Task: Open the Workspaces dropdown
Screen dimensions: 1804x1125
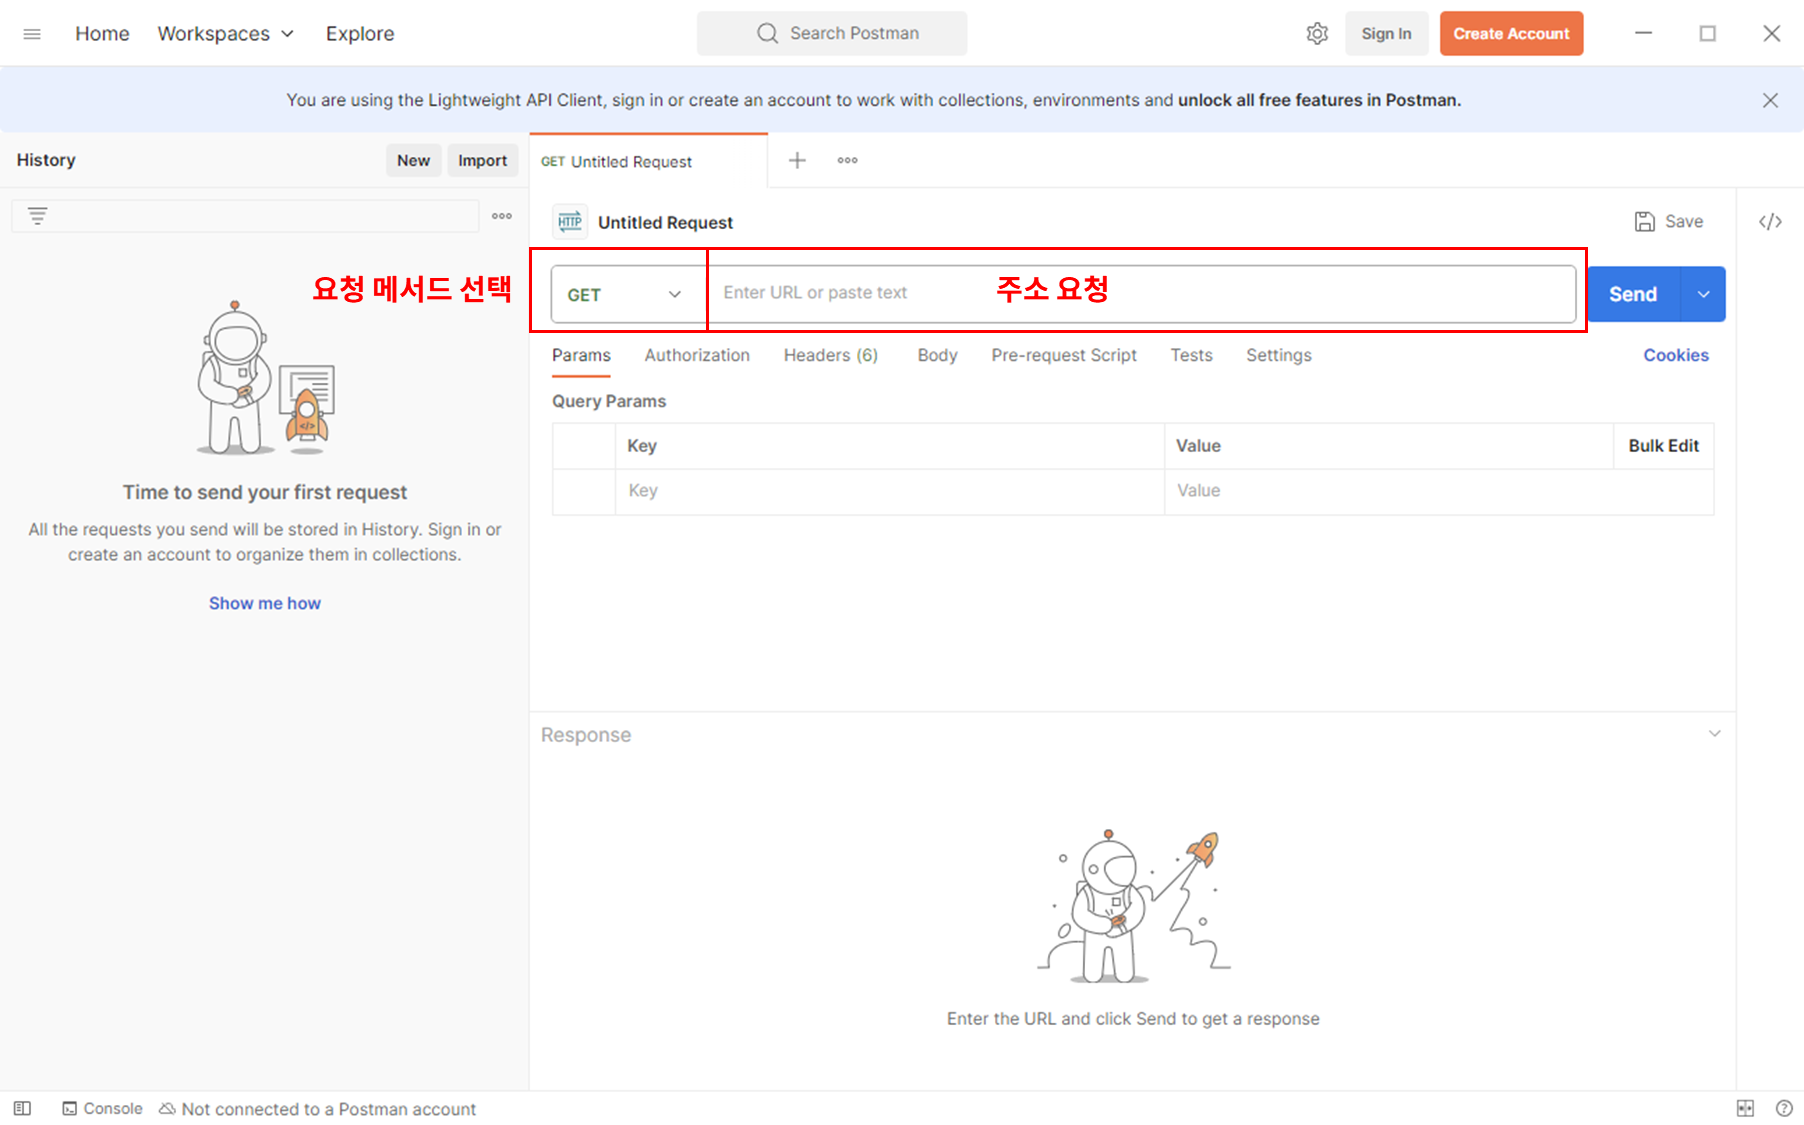Action: (x=226, y=34)
